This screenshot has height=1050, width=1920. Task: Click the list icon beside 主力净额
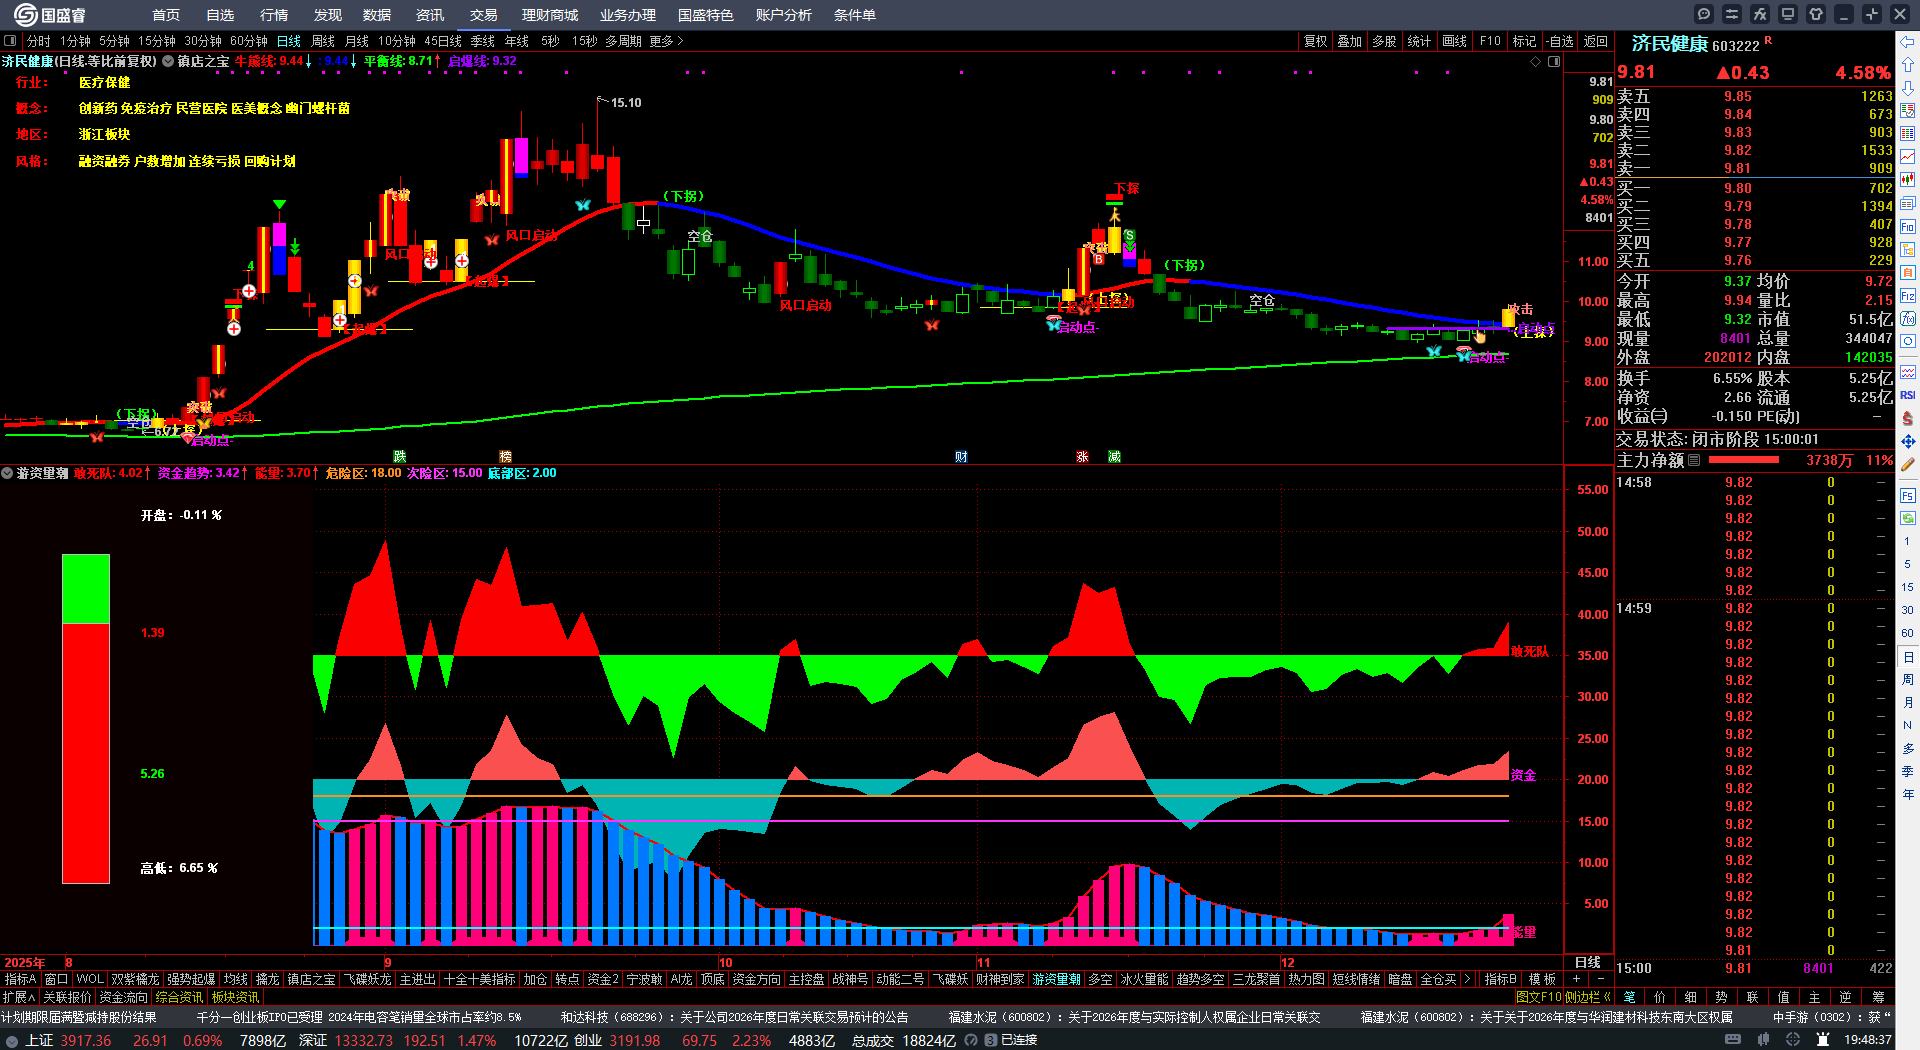point(1694,460)
